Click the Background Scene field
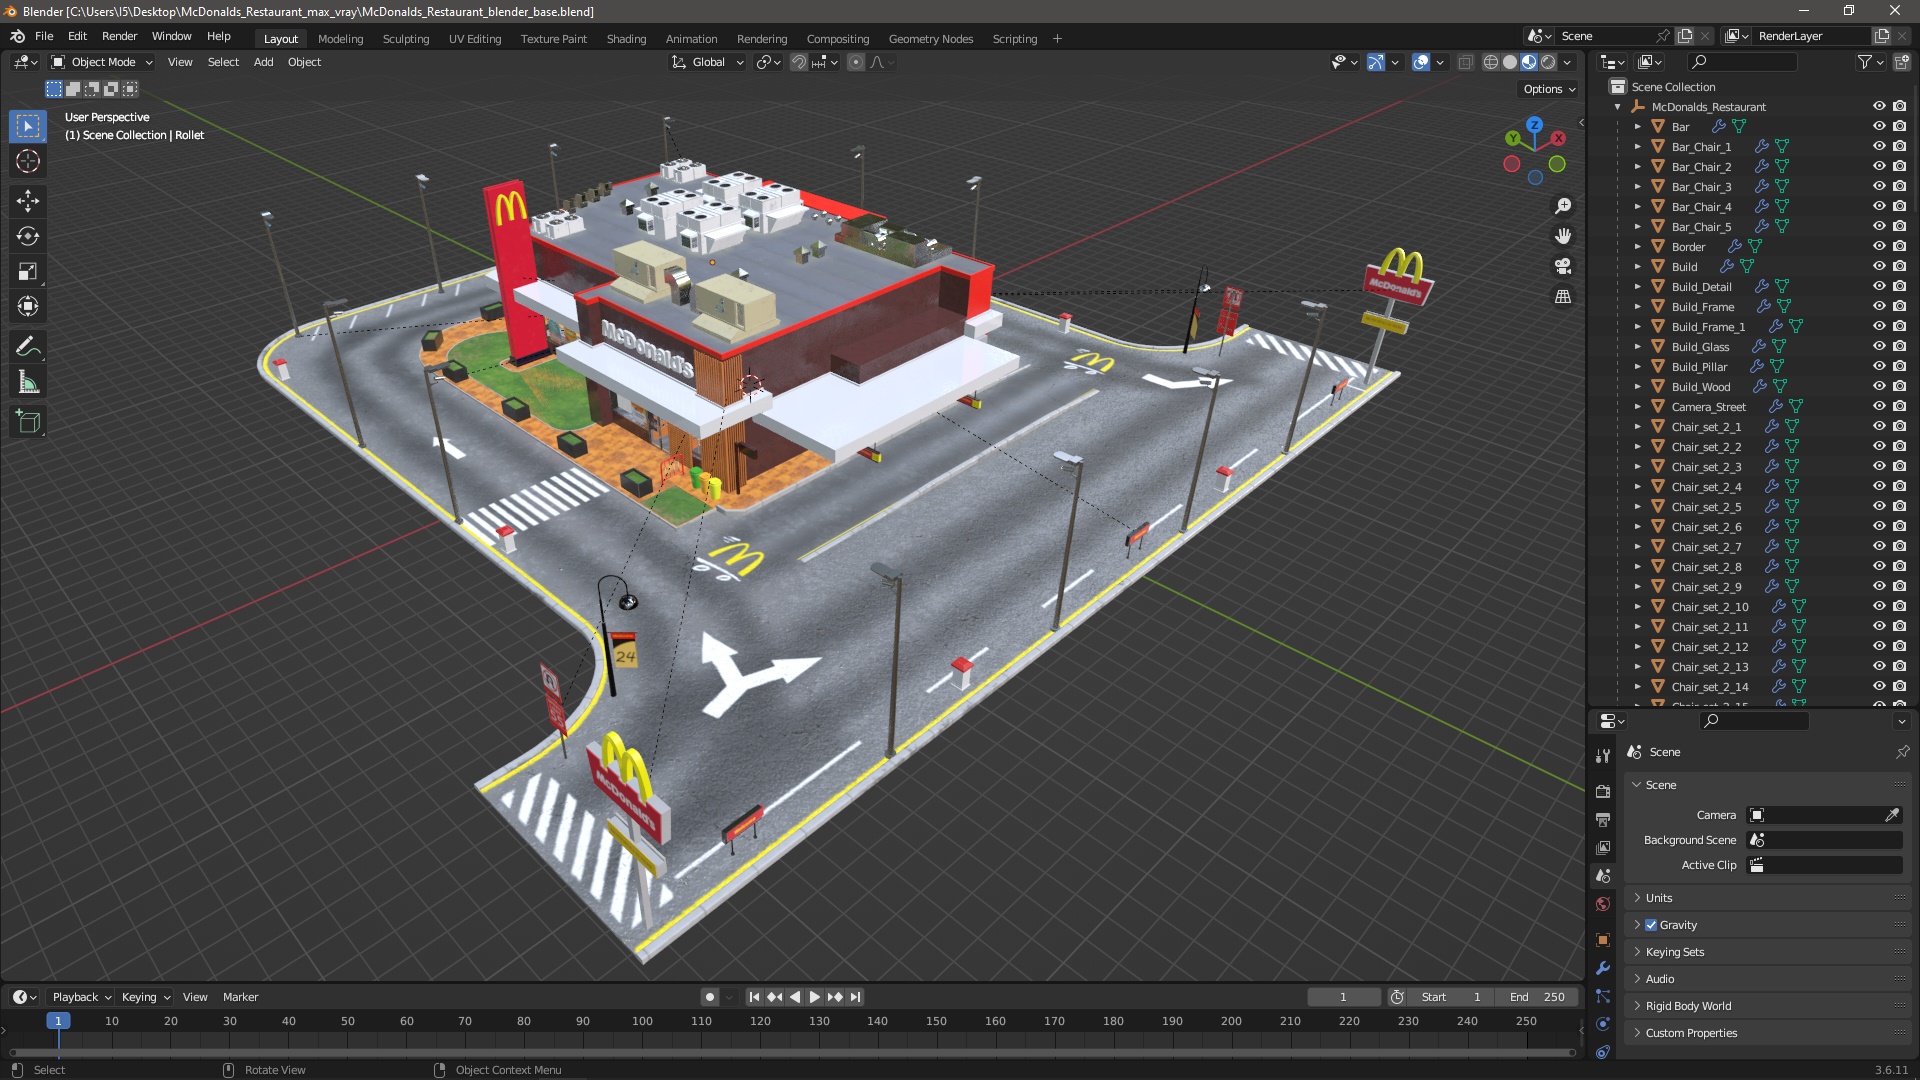1920x1080 pixels. point(1825,840)
